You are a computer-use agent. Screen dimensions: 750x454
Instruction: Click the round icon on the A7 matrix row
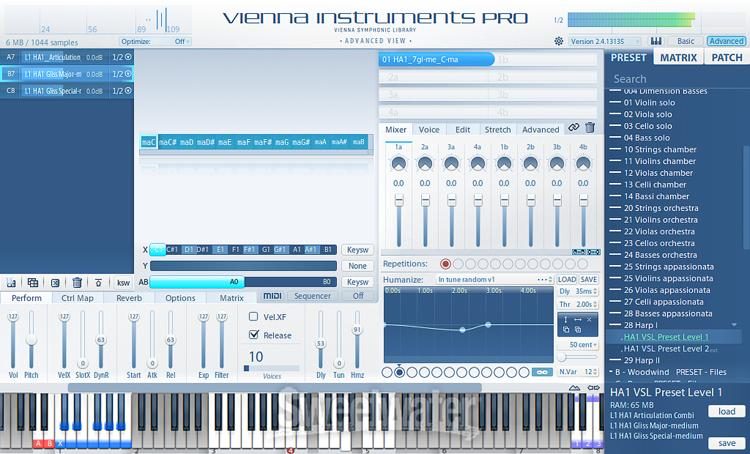(x=128, y=57)
